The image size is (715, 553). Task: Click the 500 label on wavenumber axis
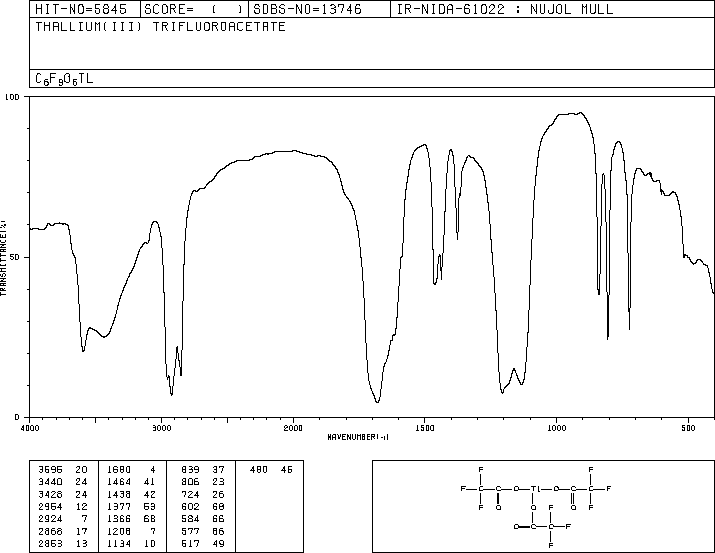688,428
